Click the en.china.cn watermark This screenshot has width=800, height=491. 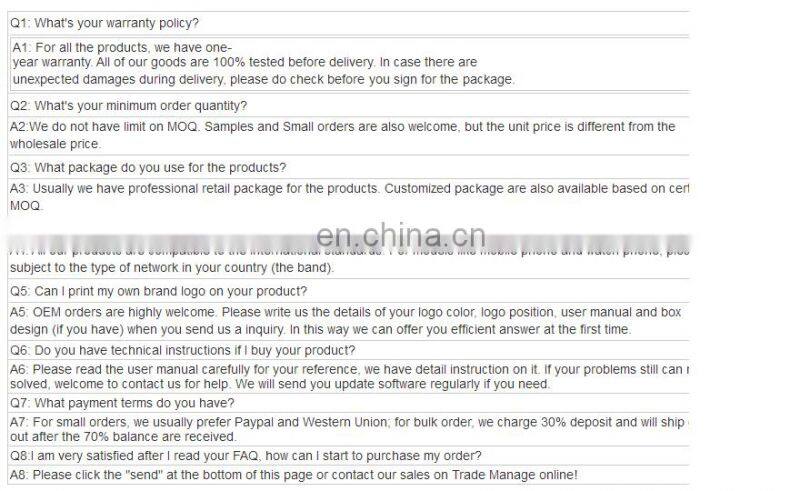pos(400,236)
